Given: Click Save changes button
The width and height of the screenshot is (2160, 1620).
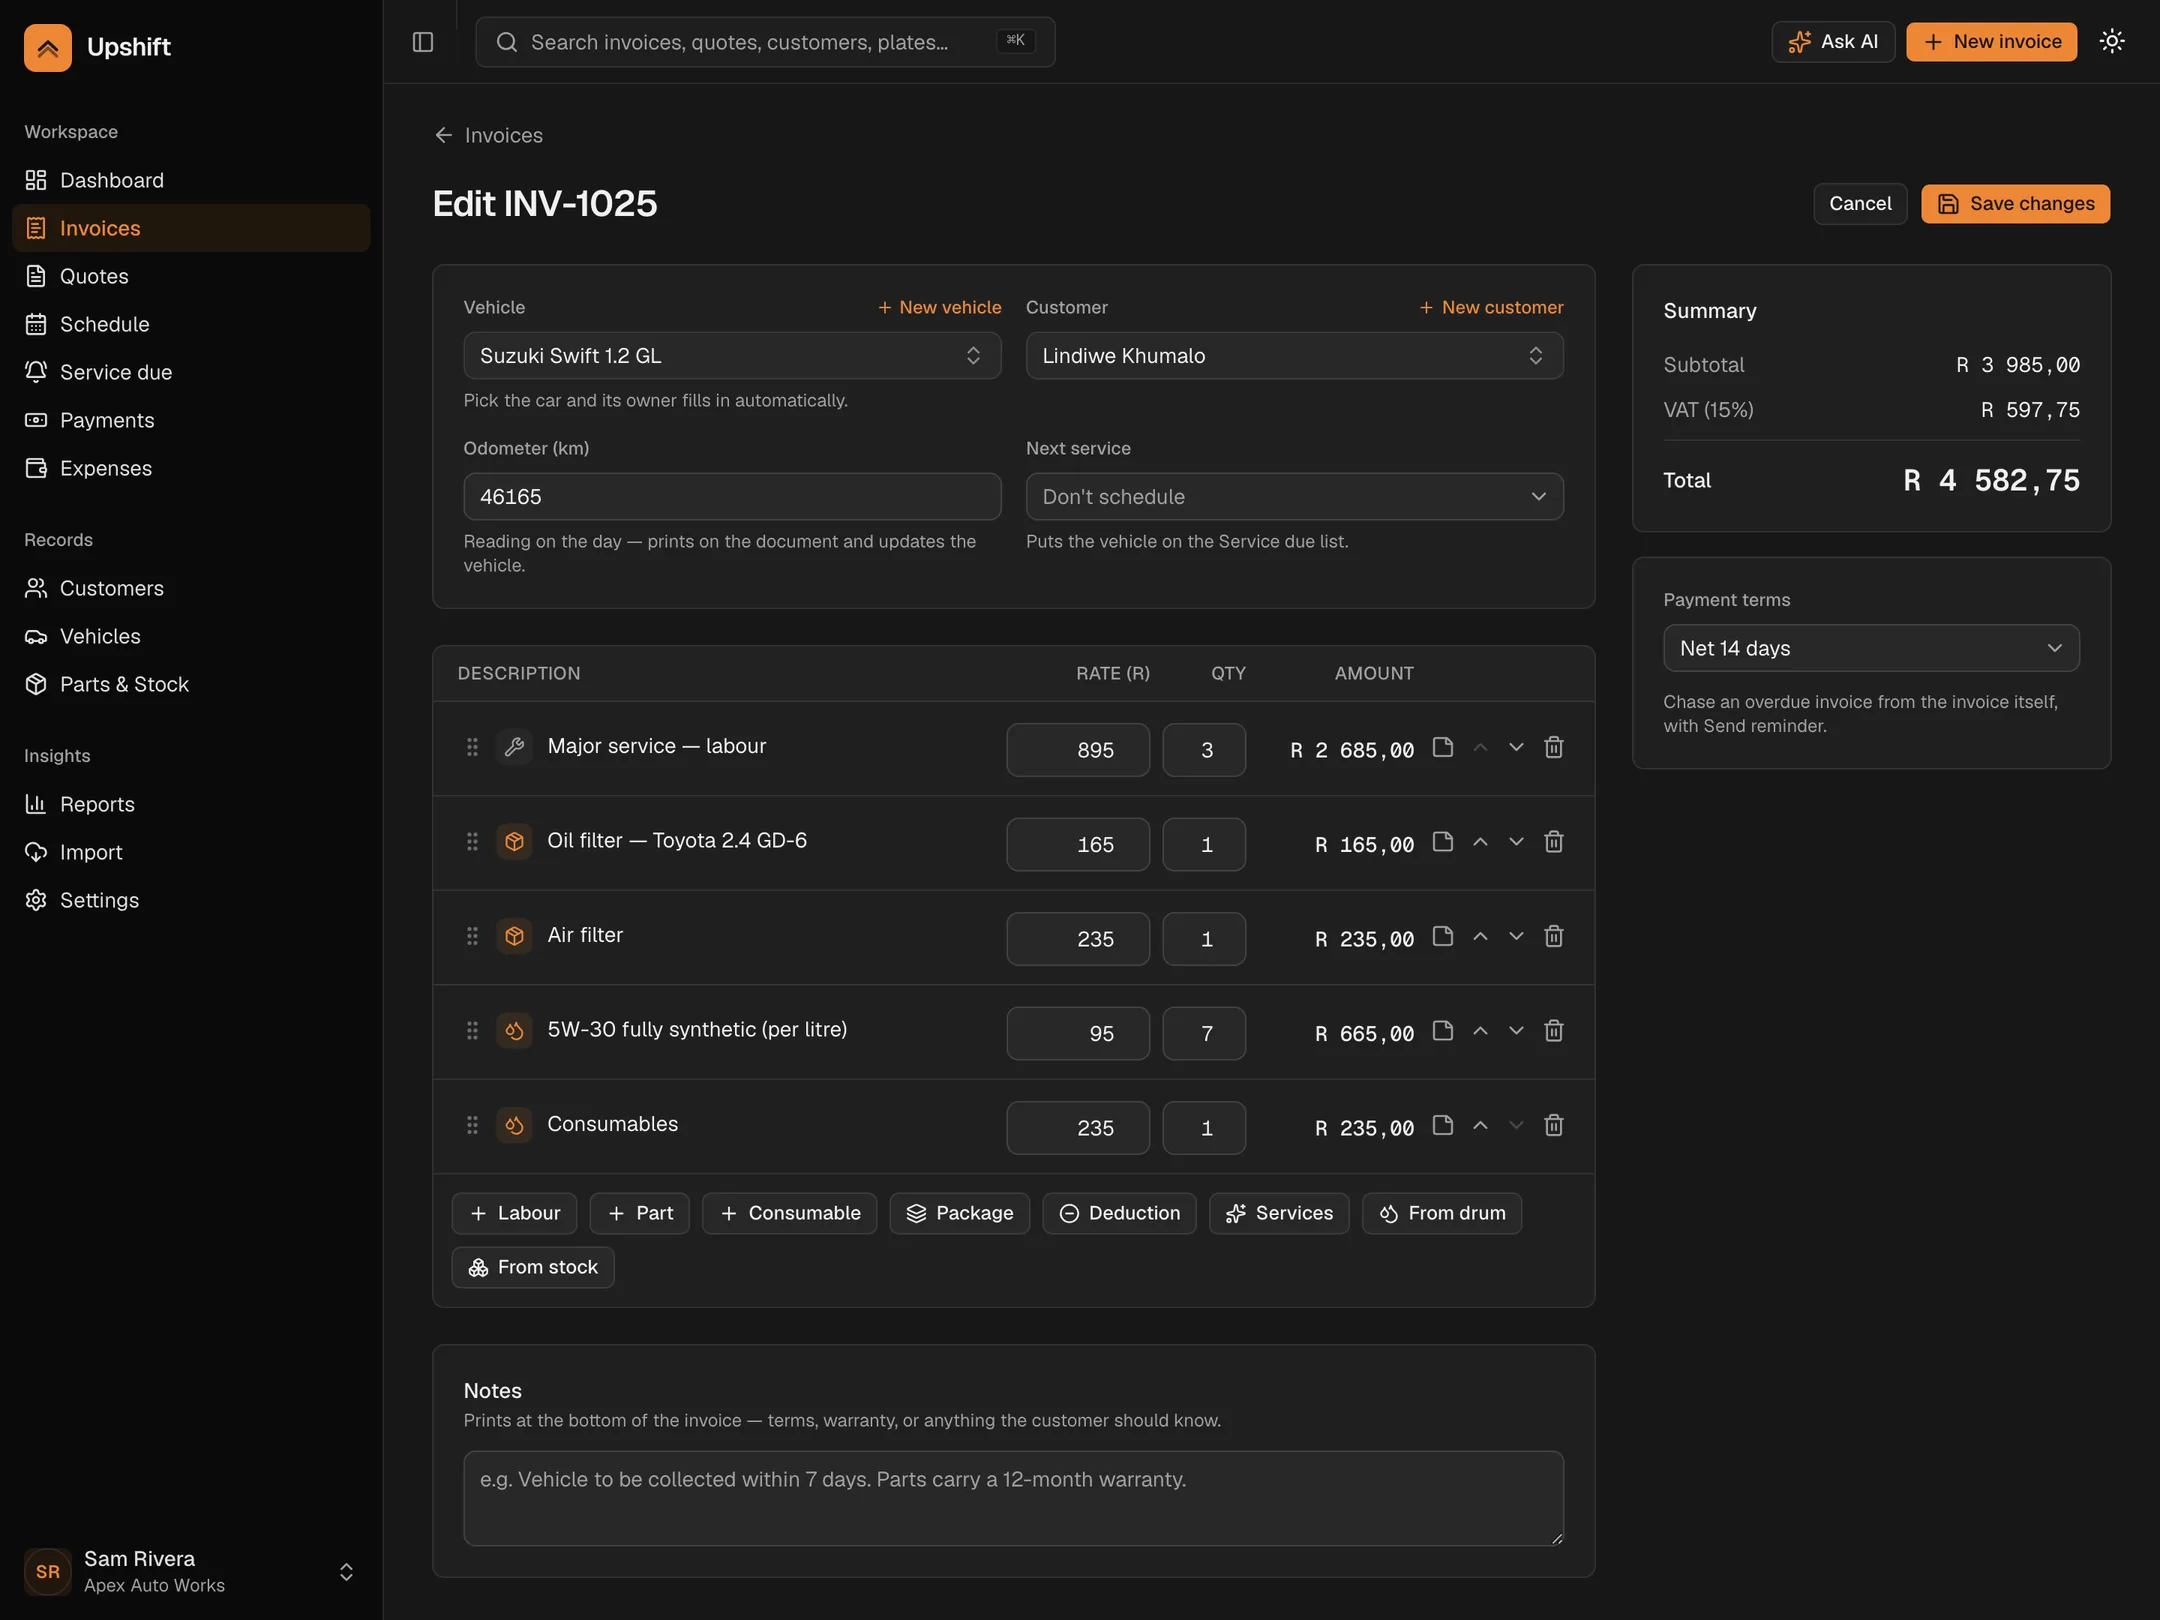Looking at the screenshot, I should tap(2015, 204).
